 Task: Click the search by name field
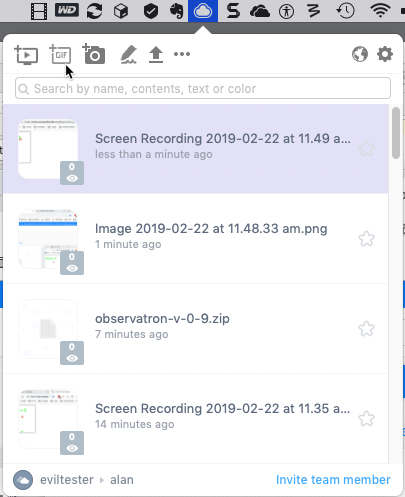point(203,88)
